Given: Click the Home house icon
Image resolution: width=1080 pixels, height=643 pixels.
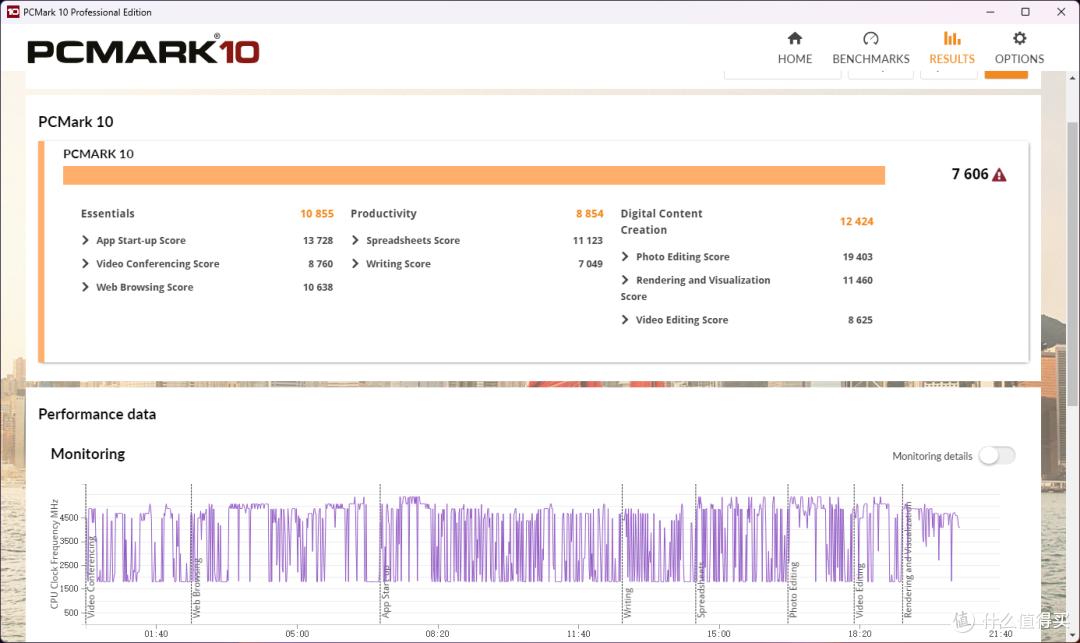Looking at the screenshot, I should point(795,38).
